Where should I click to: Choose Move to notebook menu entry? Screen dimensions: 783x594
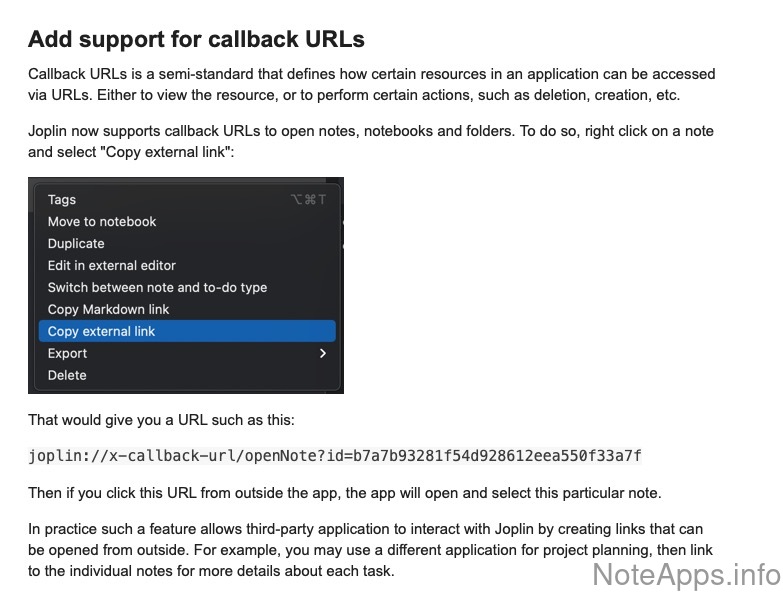[102, 222]
